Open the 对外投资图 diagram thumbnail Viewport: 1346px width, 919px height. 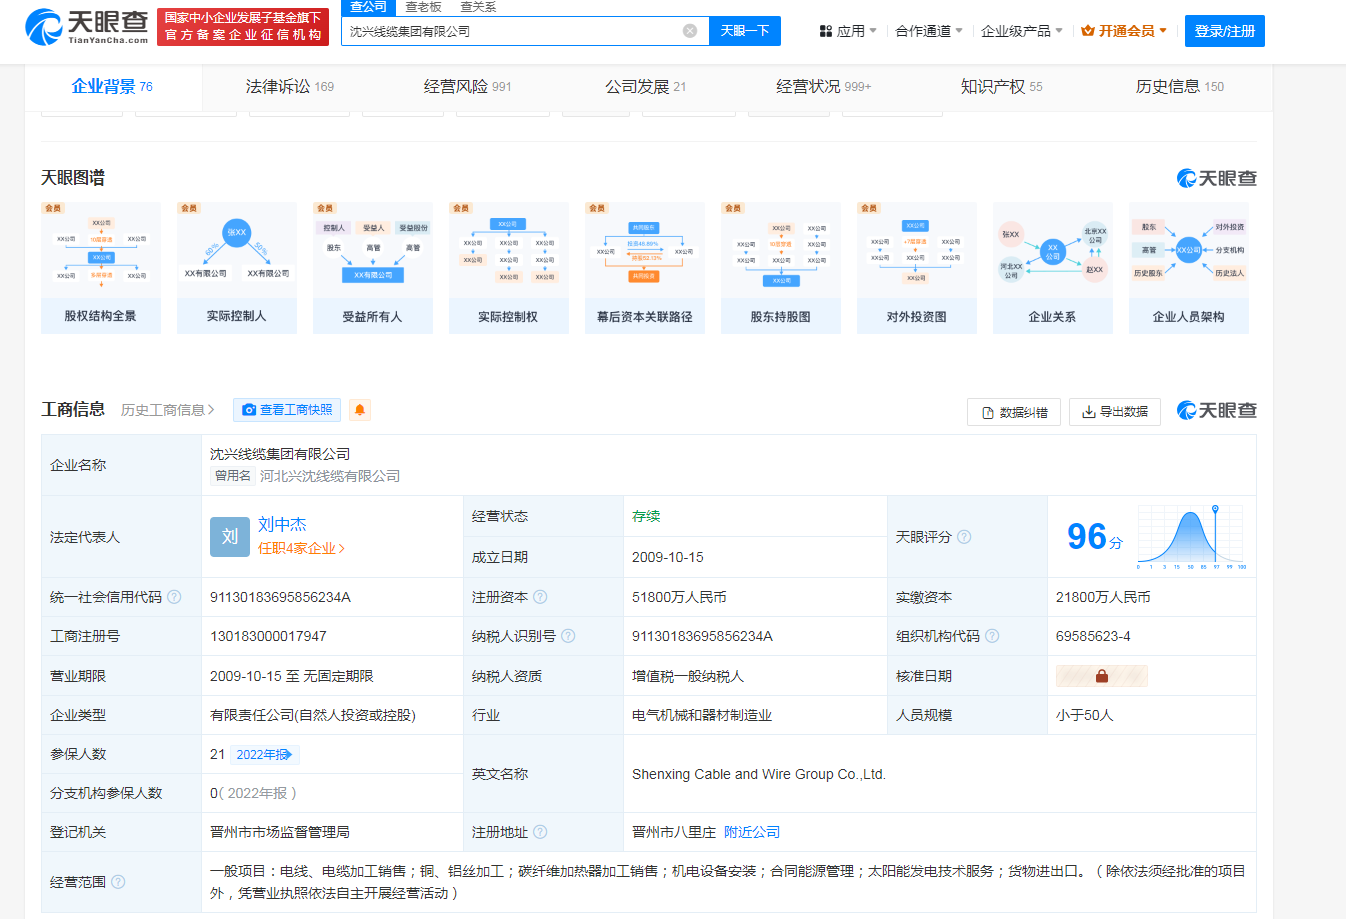click(917, 268)
